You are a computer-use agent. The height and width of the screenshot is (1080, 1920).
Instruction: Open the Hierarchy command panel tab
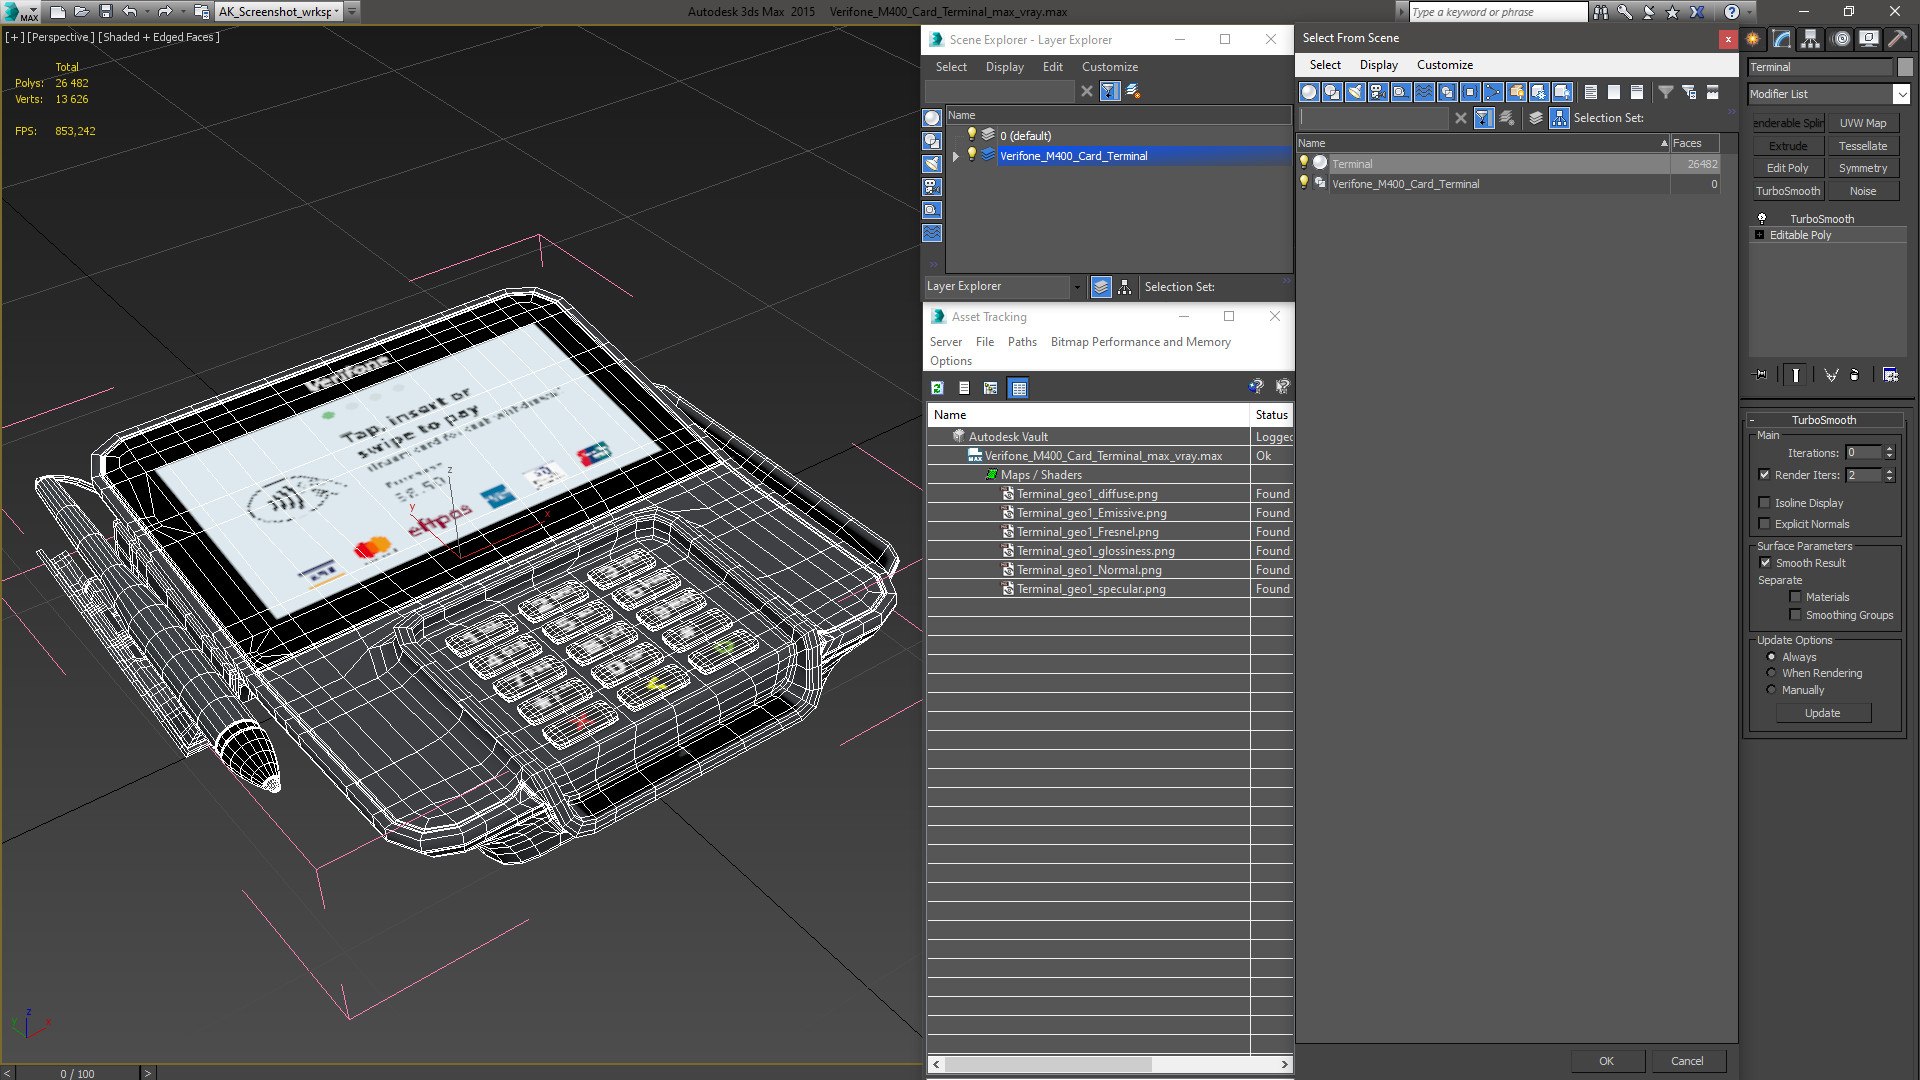tap(1811, 39)
